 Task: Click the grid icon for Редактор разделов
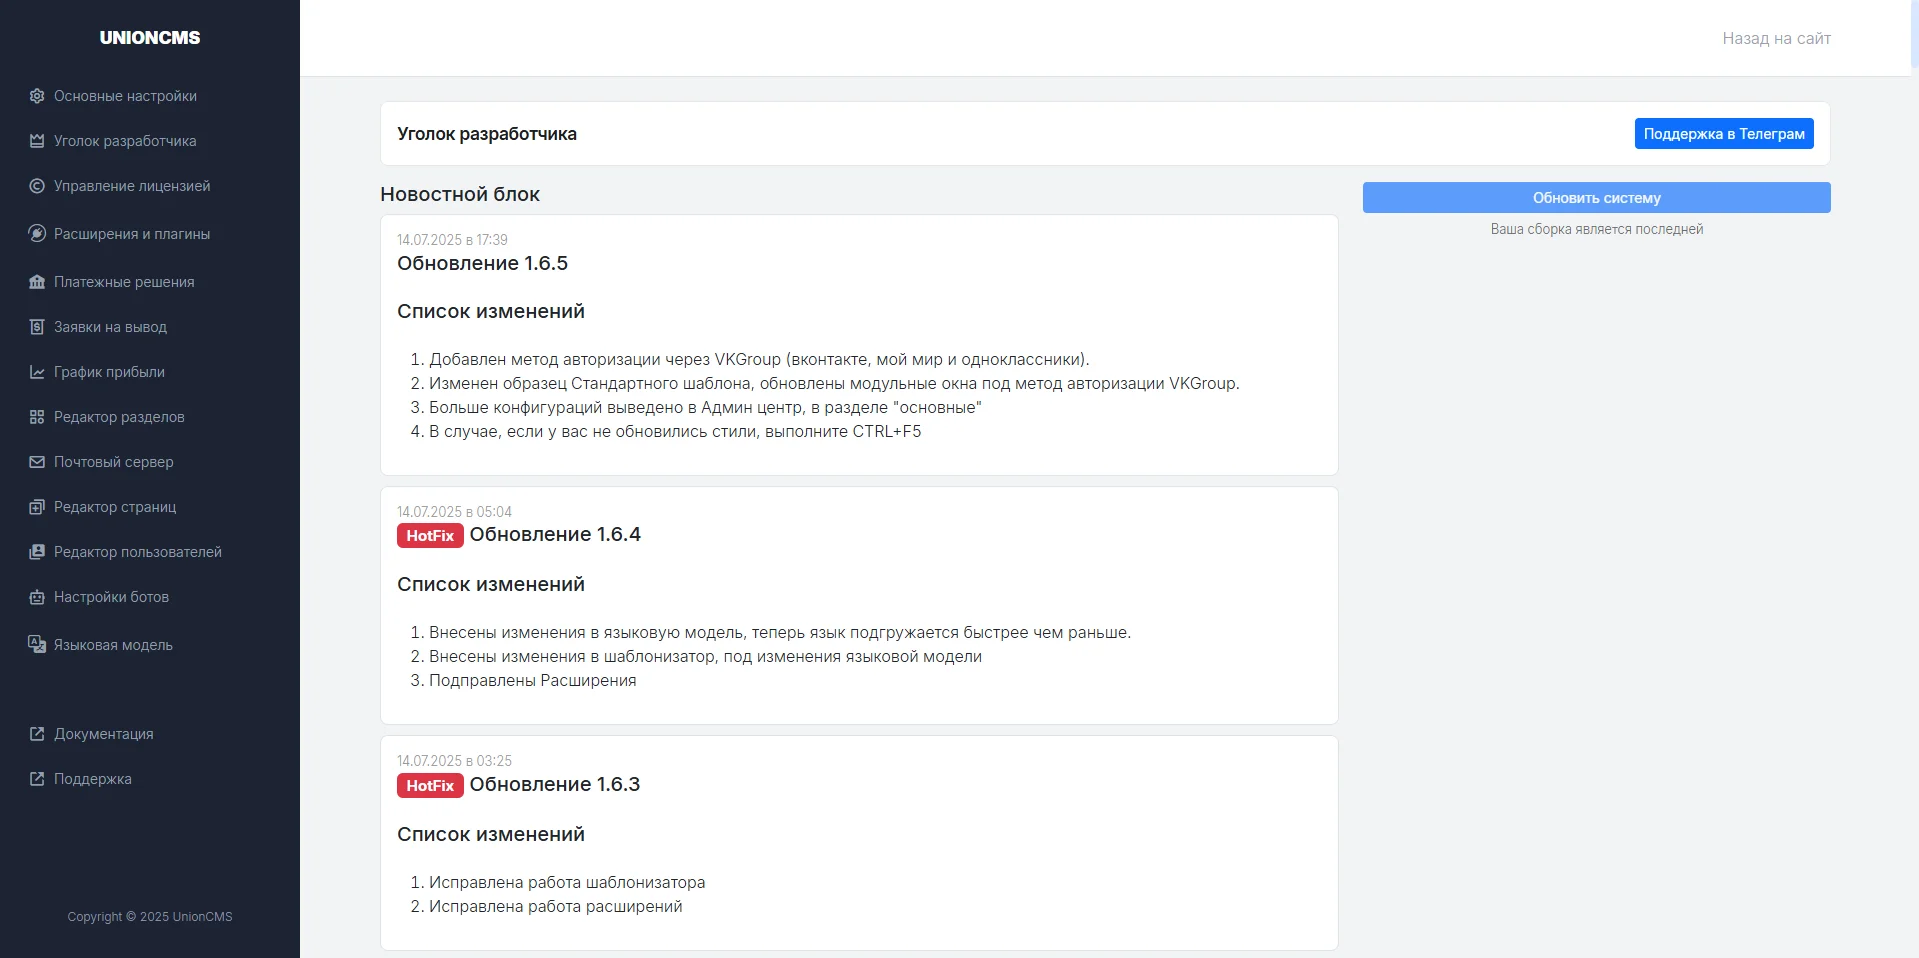37,417
